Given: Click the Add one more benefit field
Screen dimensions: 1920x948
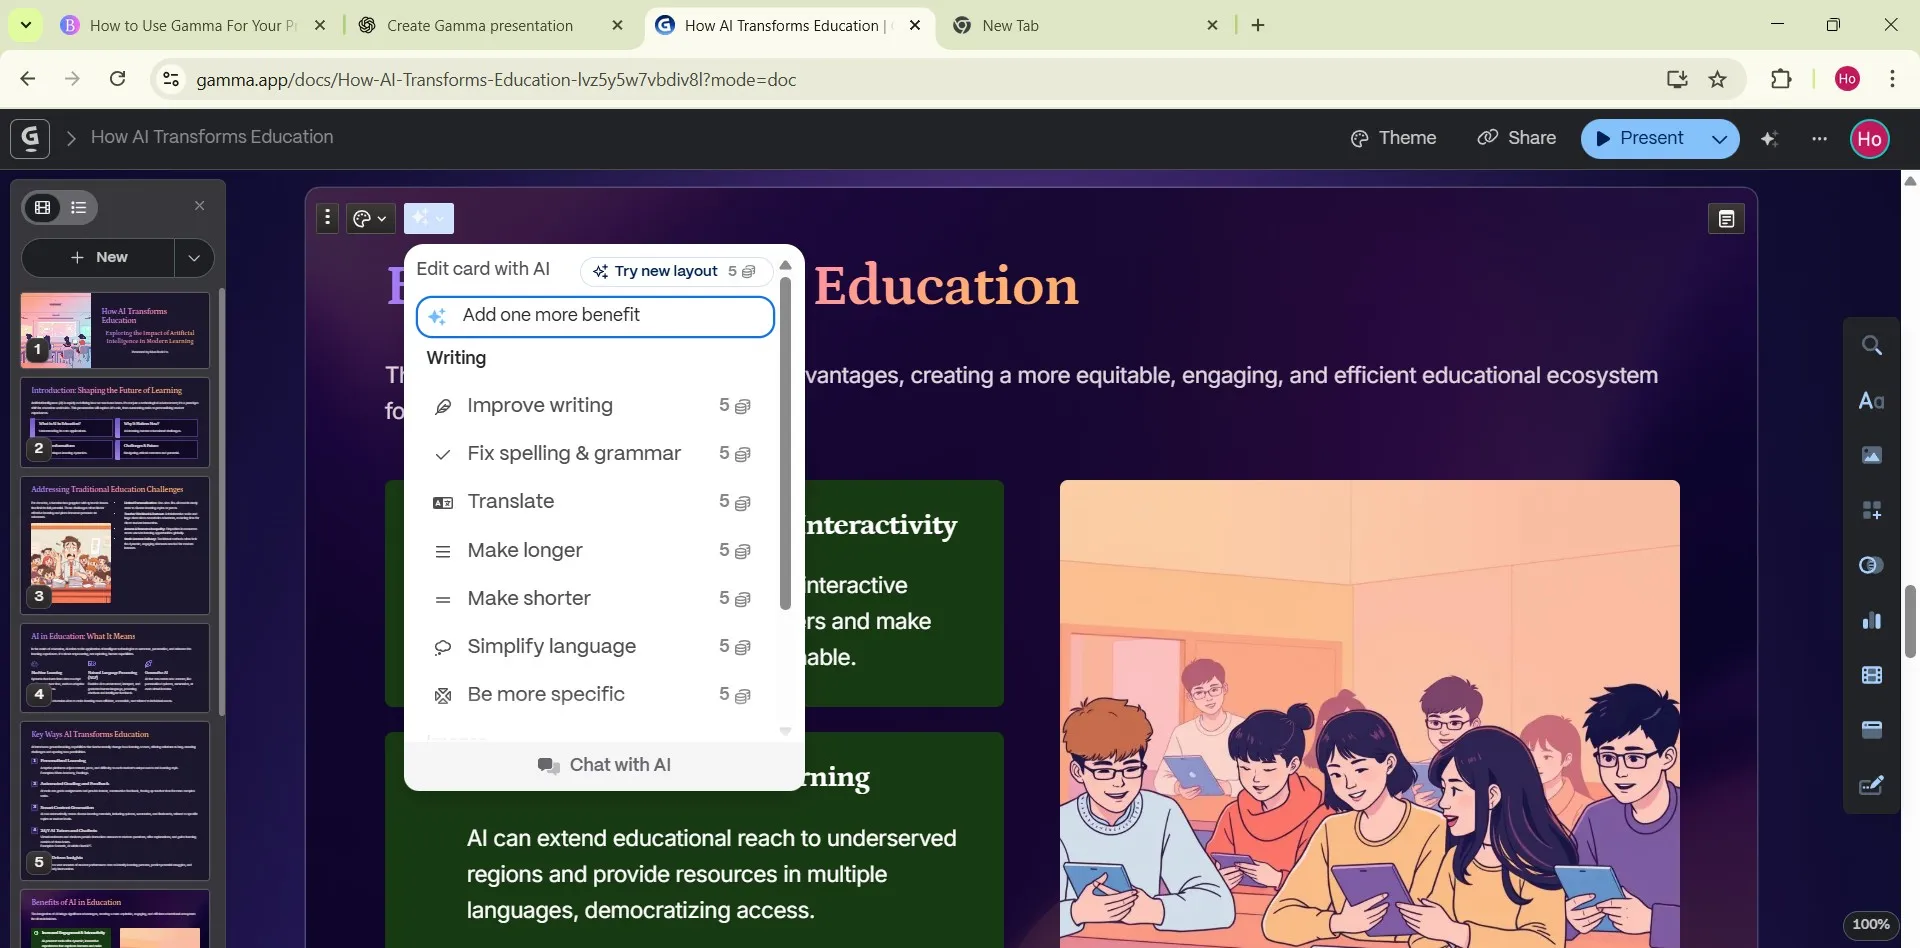Looking at the screenshot, I should point(595,316).
